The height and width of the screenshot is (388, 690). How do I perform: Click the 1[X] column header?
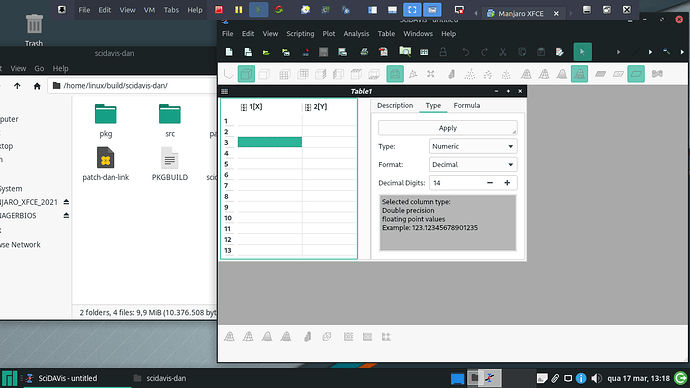269,107
